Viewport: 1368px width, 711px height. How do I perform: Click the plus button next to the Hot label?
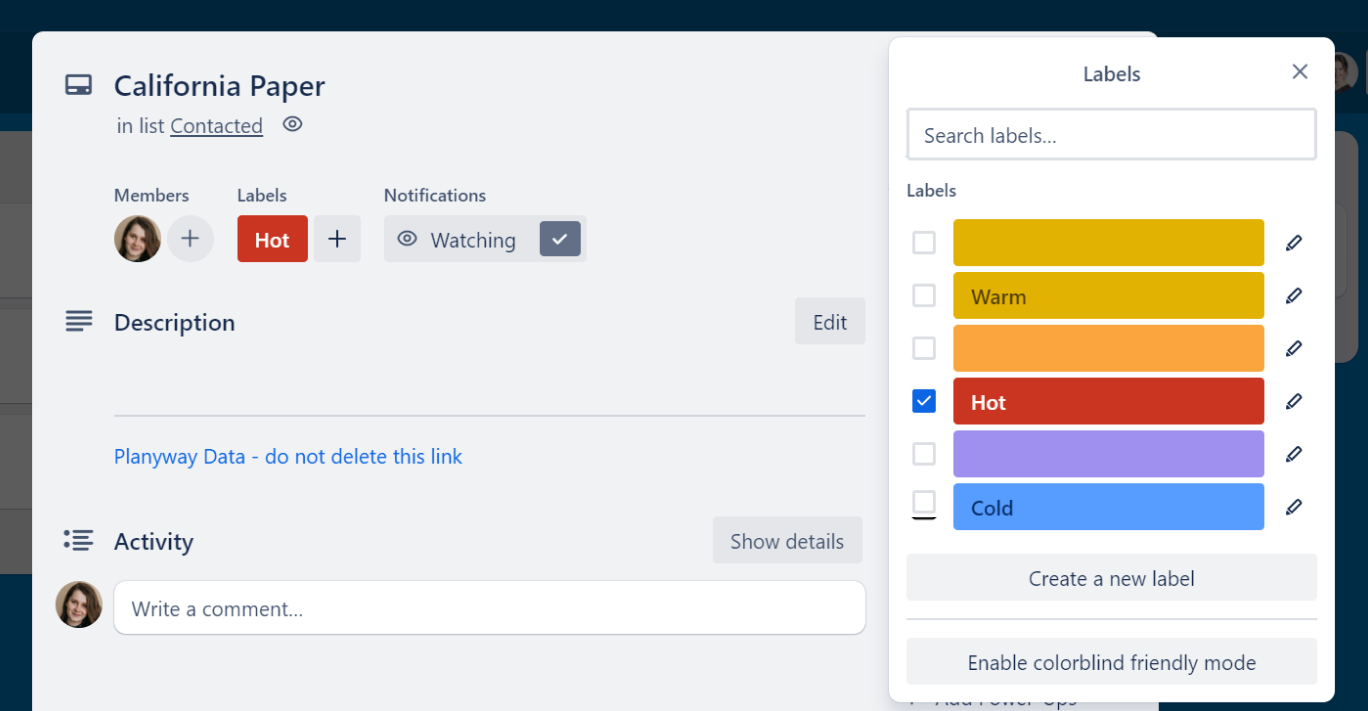coord(337,240)
